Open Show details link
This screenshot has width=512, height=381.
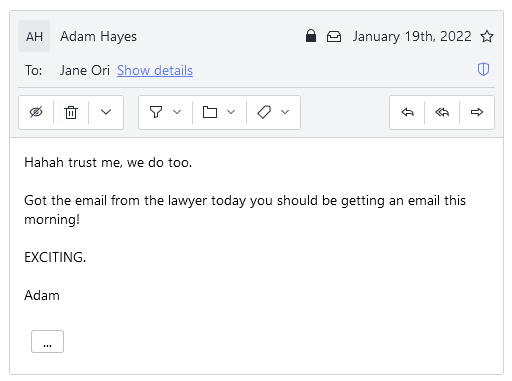[155, 70]
